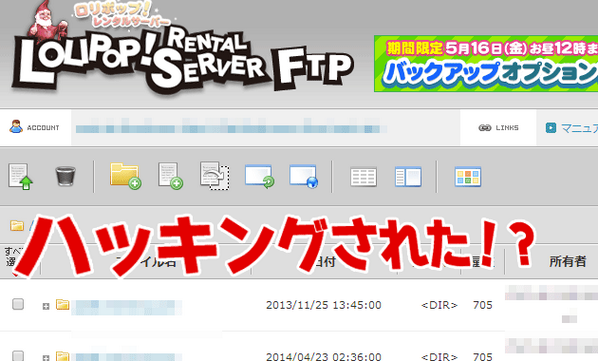Create a new folder with folder-plus icon
This screenshot has height=361, width=598.
click(x=125, y=176)
